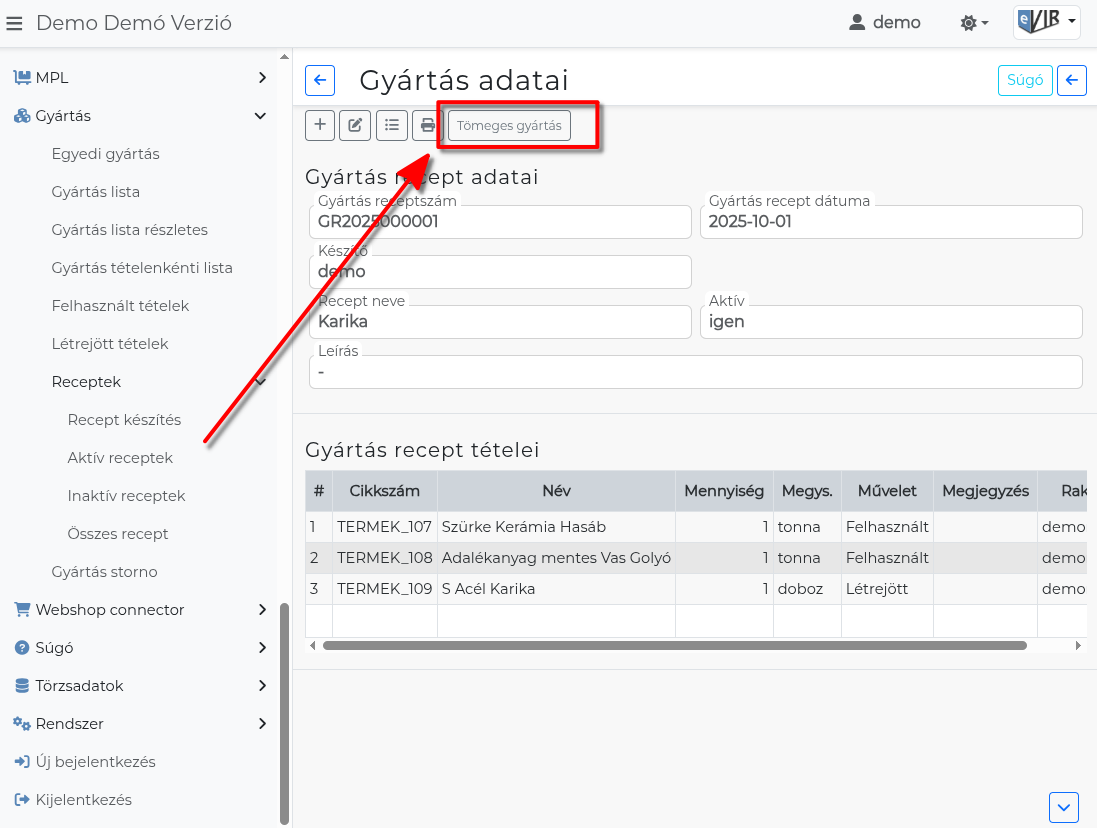Open Webshop connector menu

point(140,610)
